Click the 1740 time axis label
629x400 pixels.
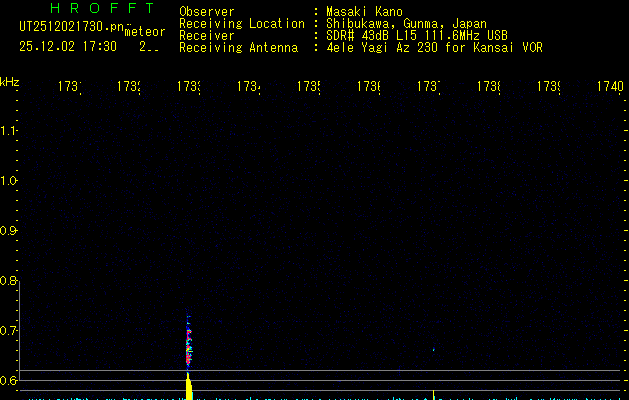[x=610, y=86]
